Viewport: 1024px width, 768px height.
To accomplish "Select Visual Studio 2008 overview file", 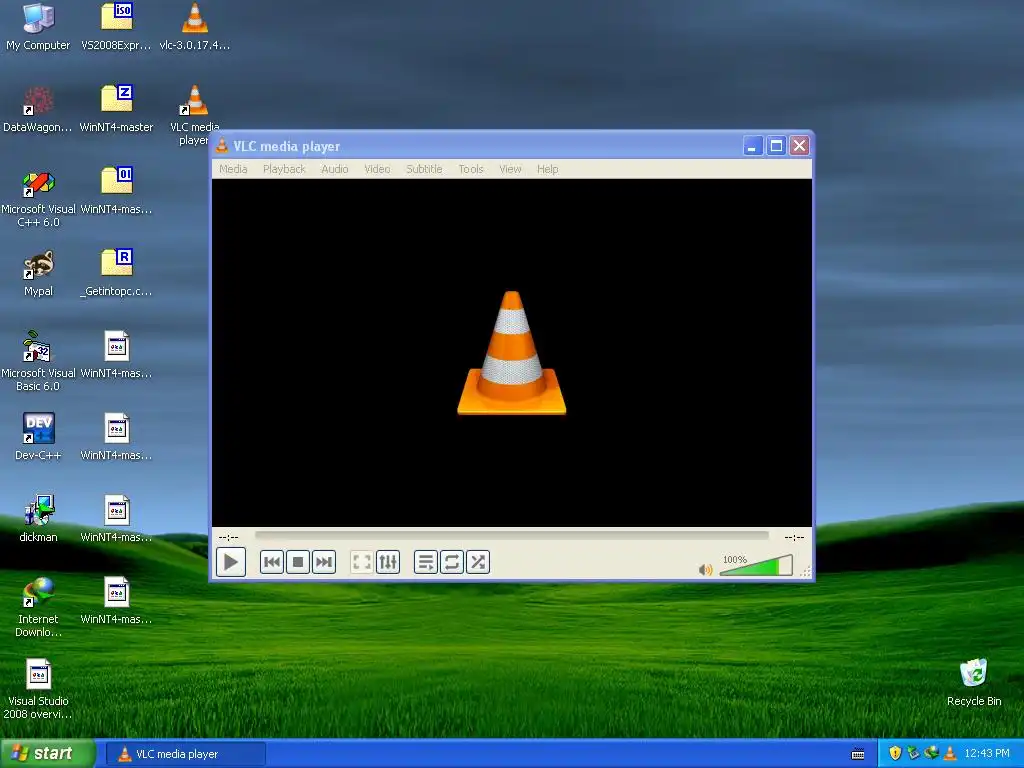I will click(x=38, y=690).
